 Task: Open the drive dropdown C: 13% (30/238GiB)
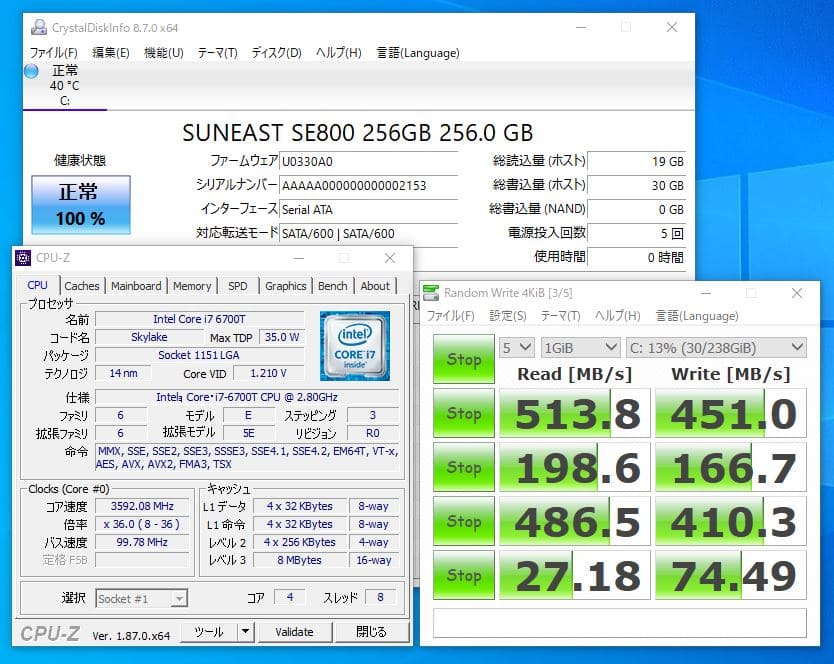point(716,348)
